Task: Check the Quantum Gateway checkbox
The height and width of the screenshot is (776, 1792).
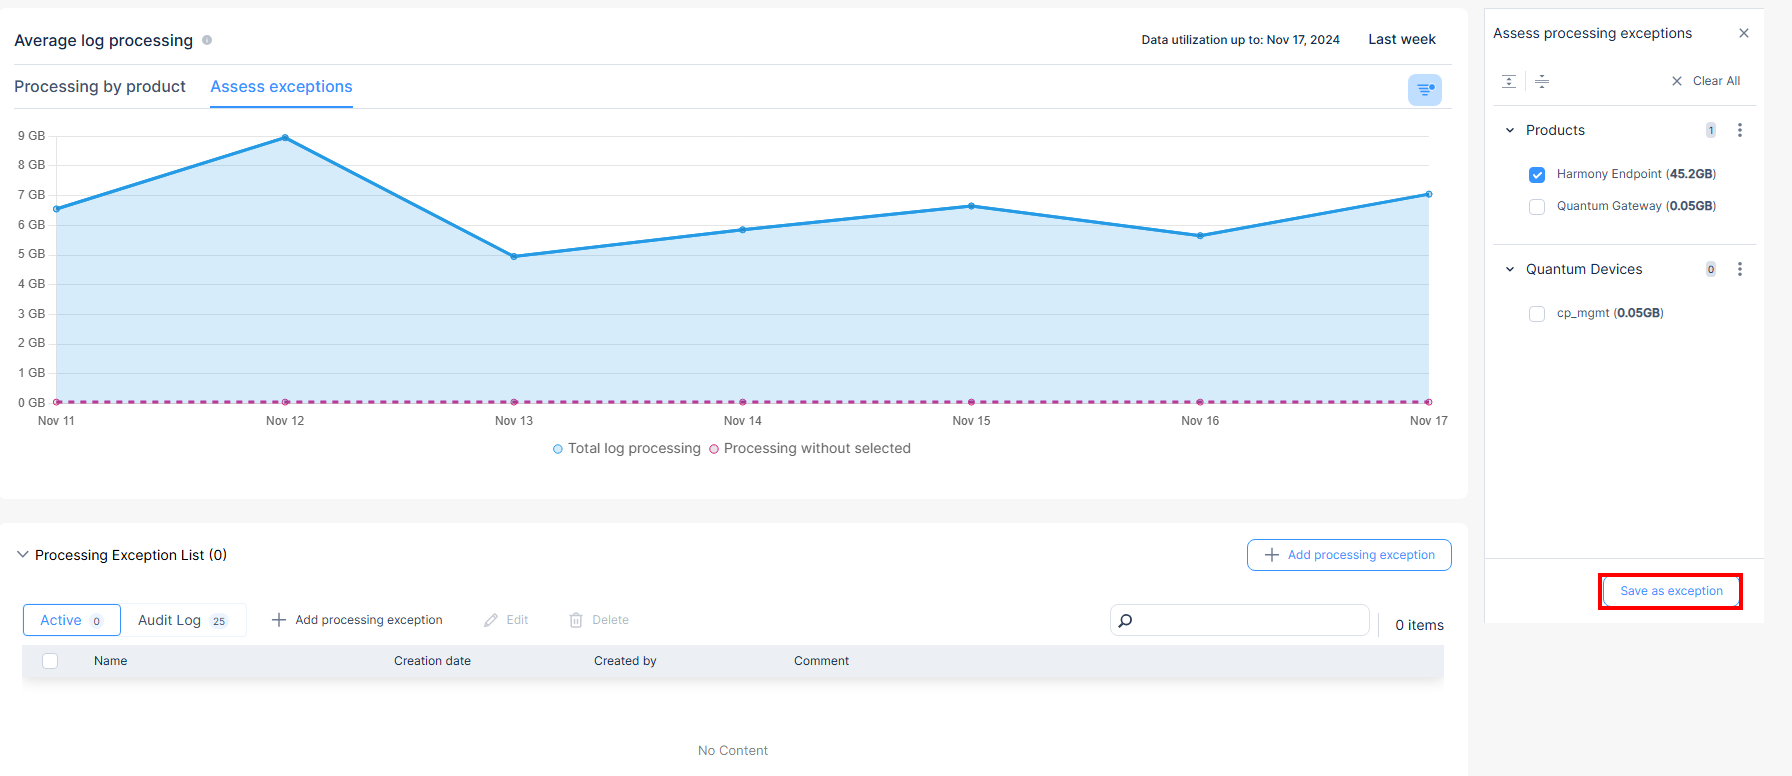Action: [x=1537, y=207]
